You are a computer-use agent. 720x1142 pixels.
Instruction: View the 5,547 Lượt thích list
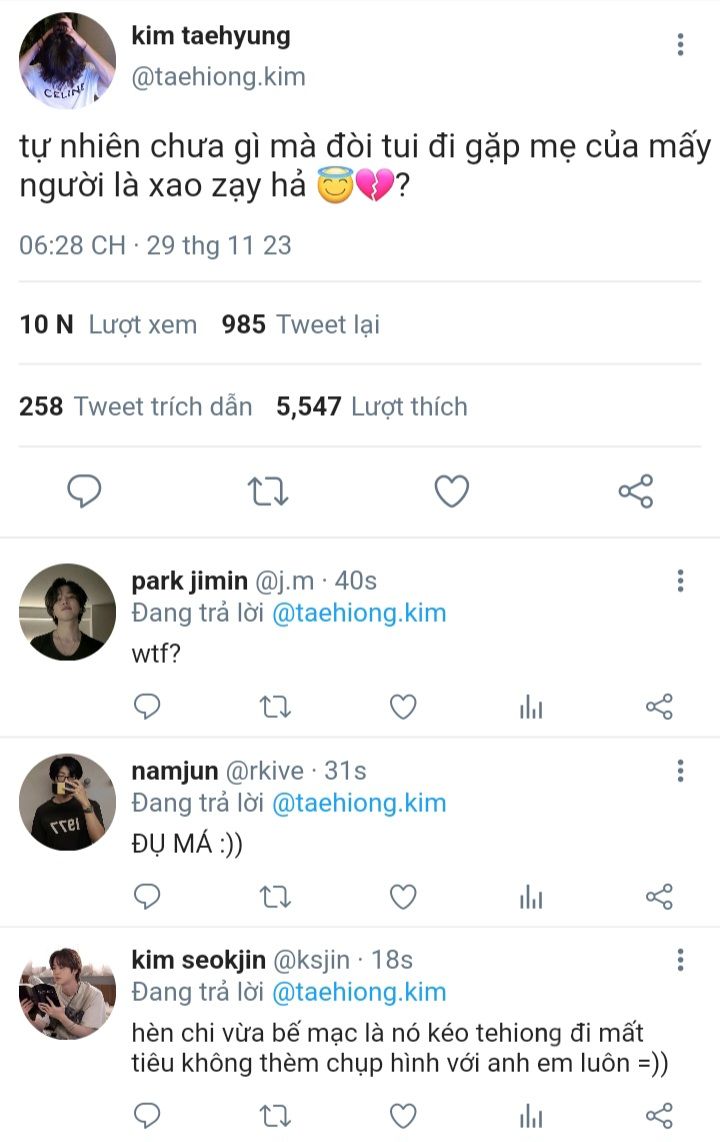tap(372, 407)
